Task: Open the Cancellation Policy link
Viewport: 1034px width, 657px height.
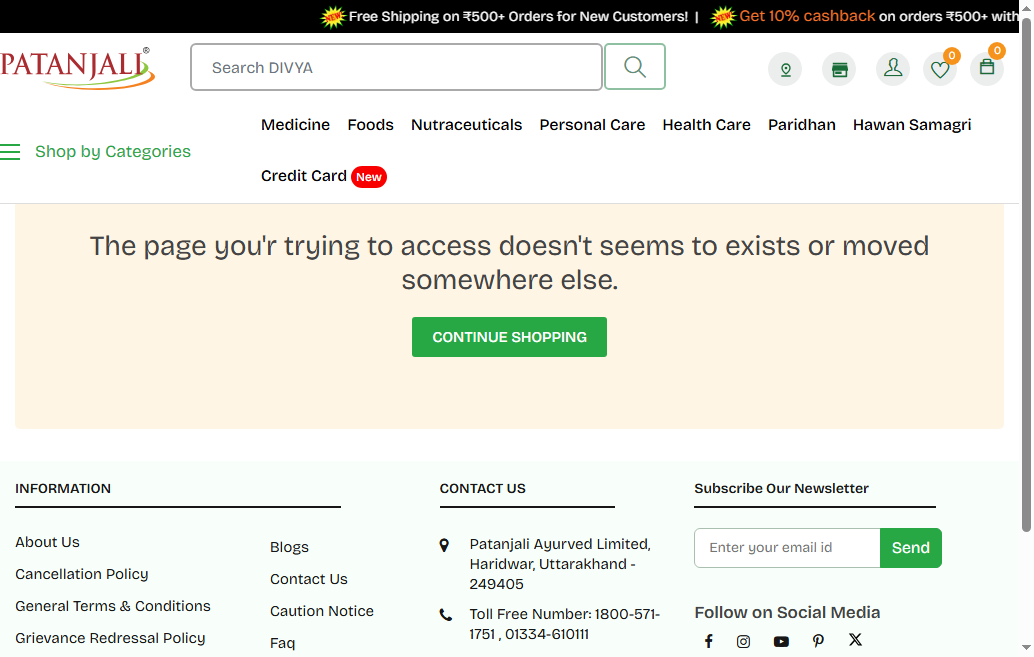Action: pos(82,574)
